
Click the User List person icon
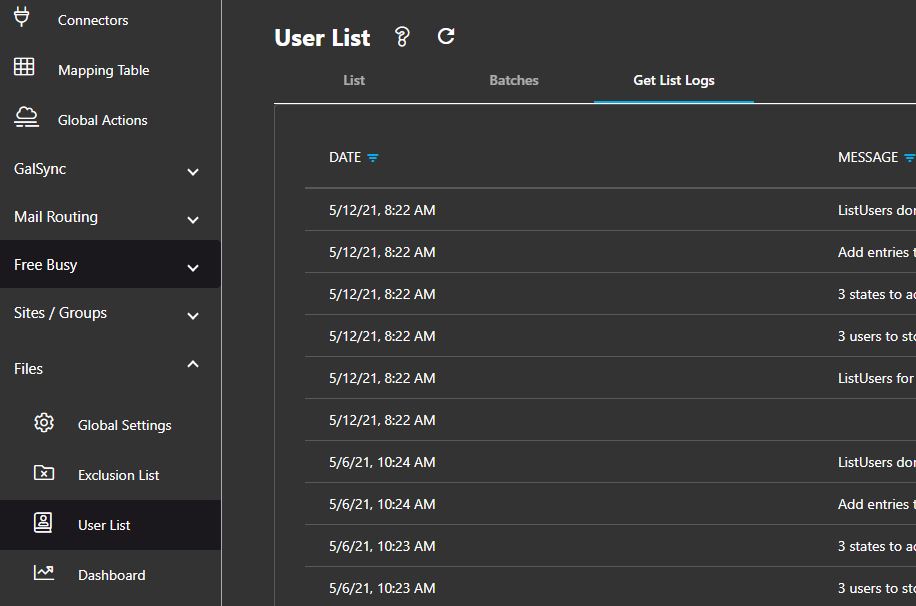click(43, 522)
